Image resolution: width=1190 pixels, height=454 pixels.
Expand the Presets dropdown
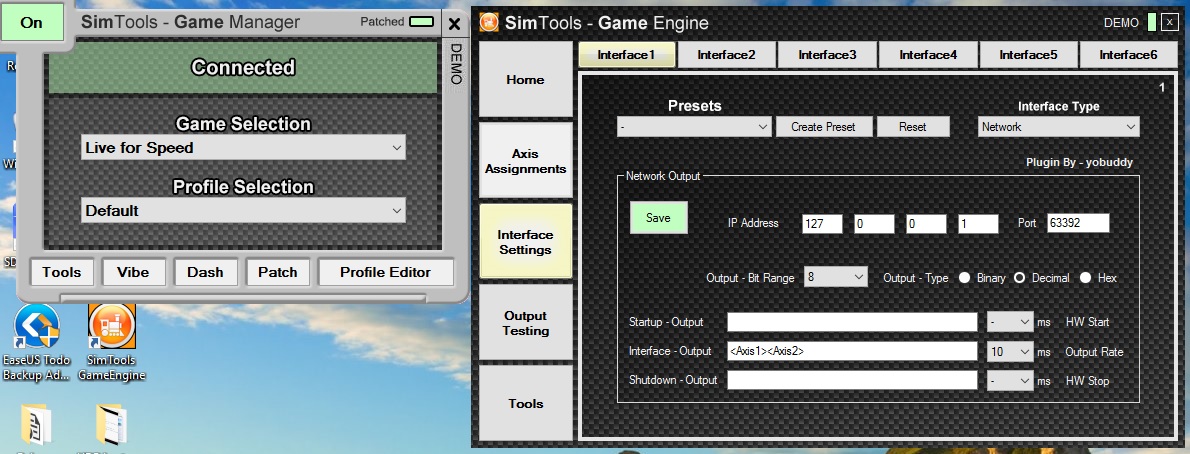click(x=694, y=127)
